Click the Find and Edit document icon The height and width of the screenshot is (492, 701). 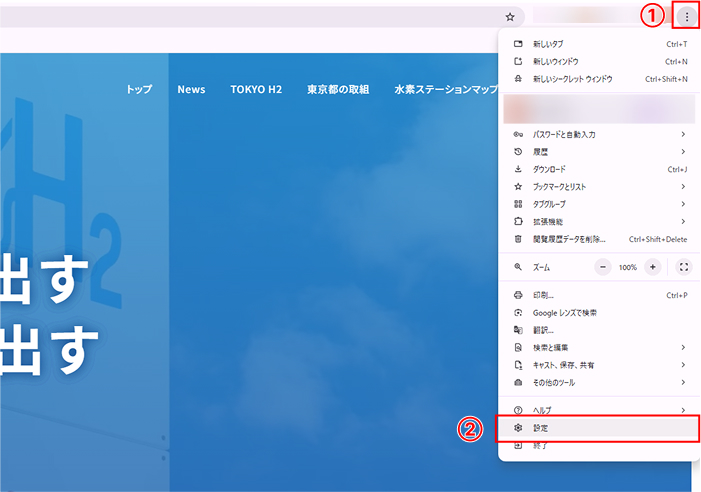coord(518,347)
